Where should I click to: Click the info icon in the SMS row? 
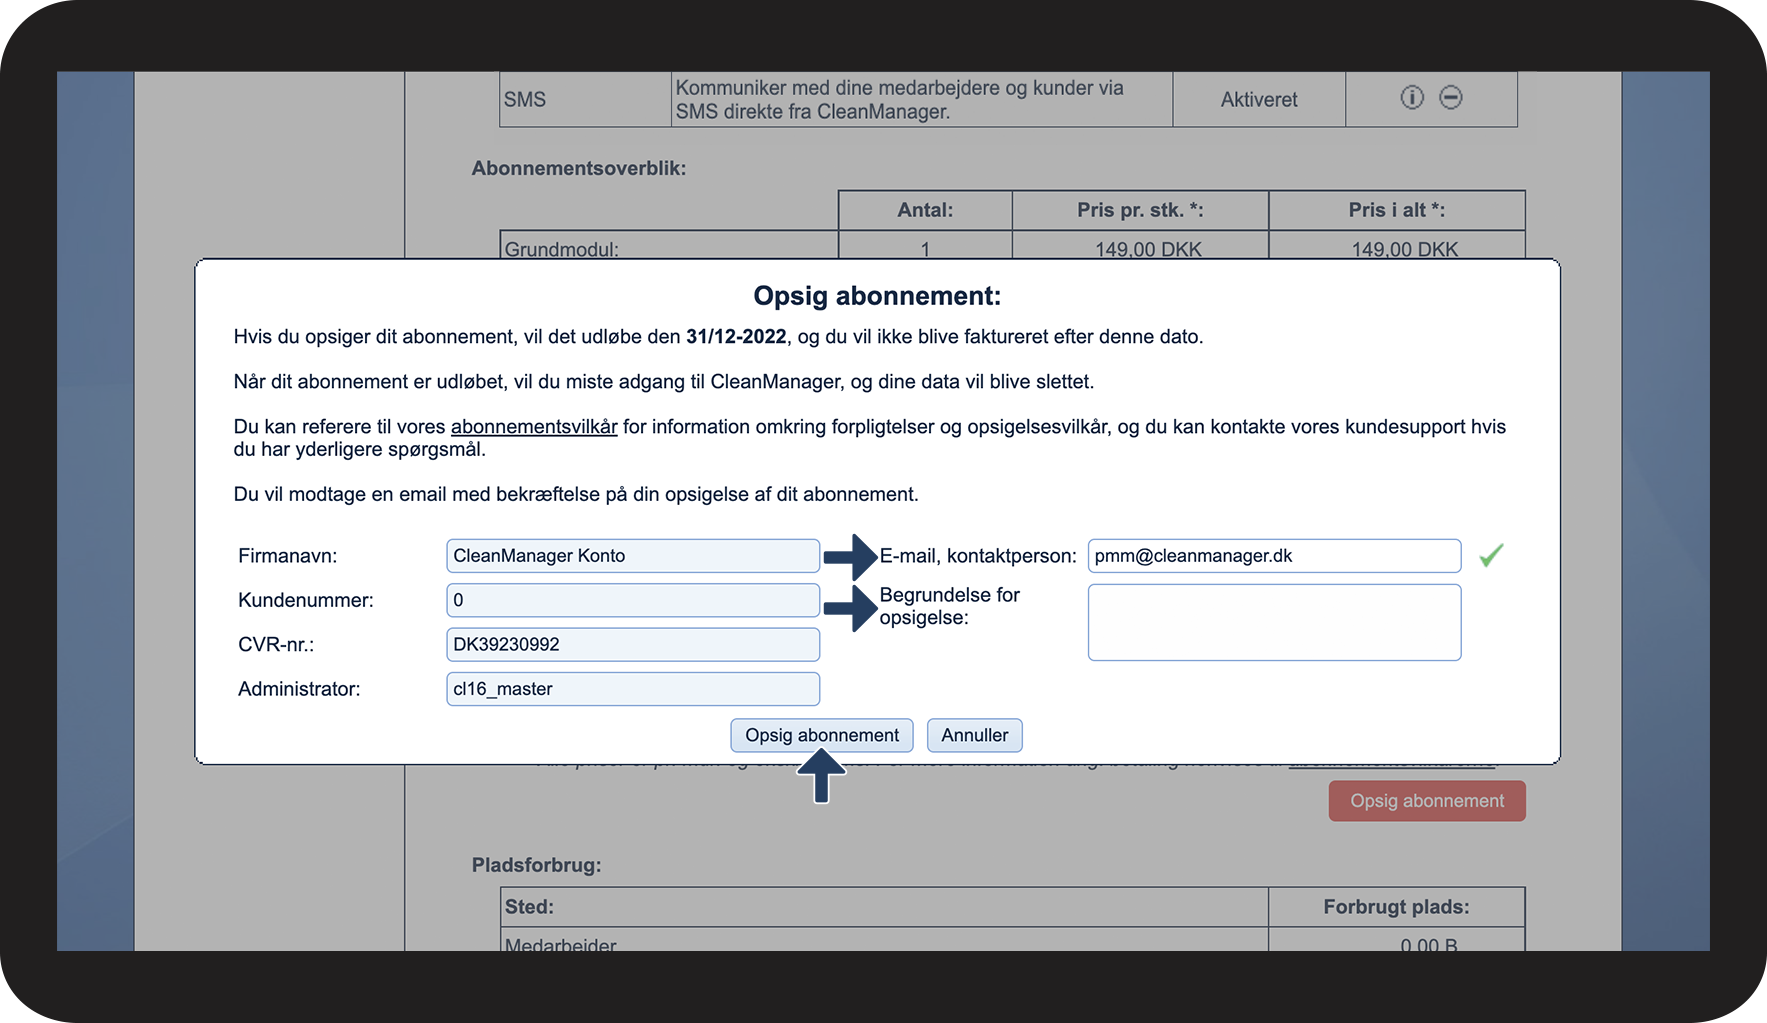tap(1411, 97)
